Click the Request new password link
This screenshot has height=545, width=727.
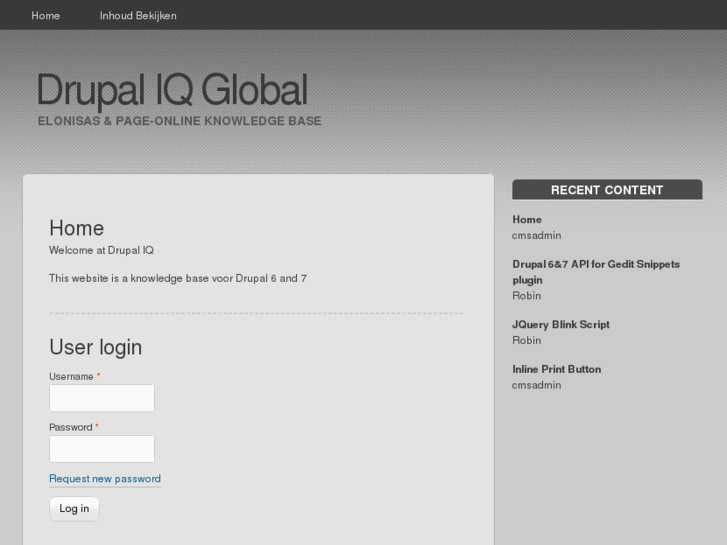(105, 479)
